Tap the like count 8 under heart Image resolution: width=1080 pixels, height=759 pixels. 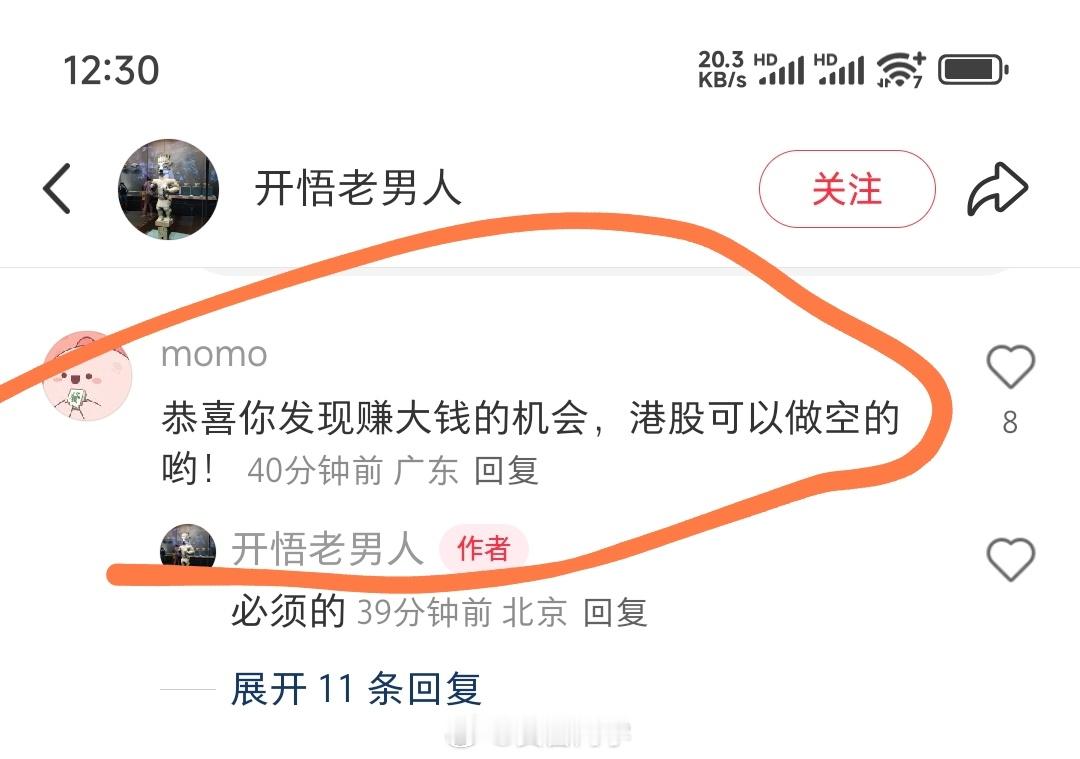[x=1010, y=422]
